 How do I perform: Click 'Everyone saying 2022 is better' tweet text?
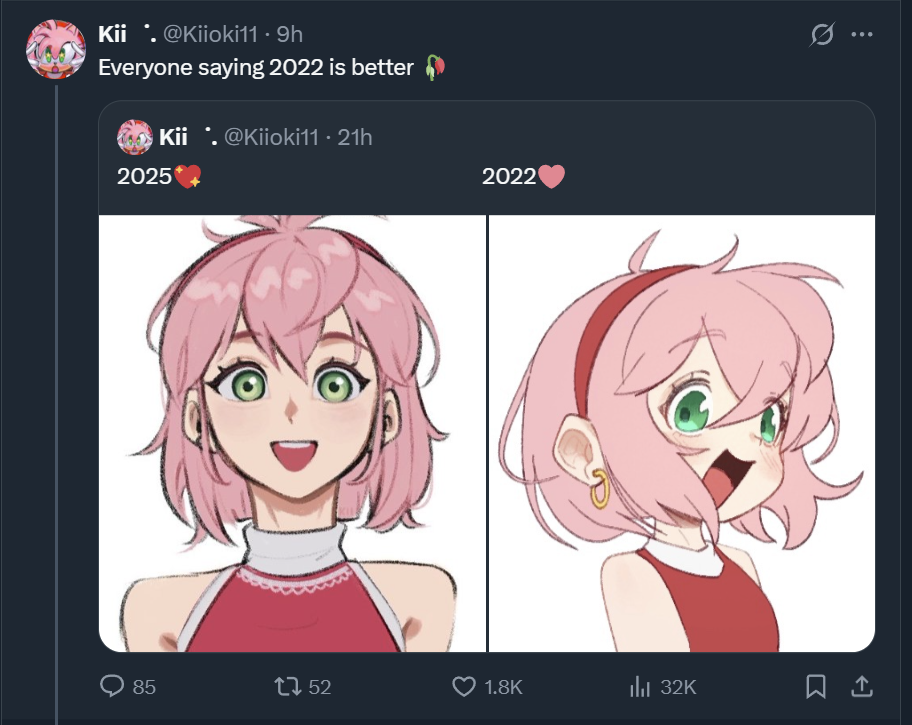(255, 67)
